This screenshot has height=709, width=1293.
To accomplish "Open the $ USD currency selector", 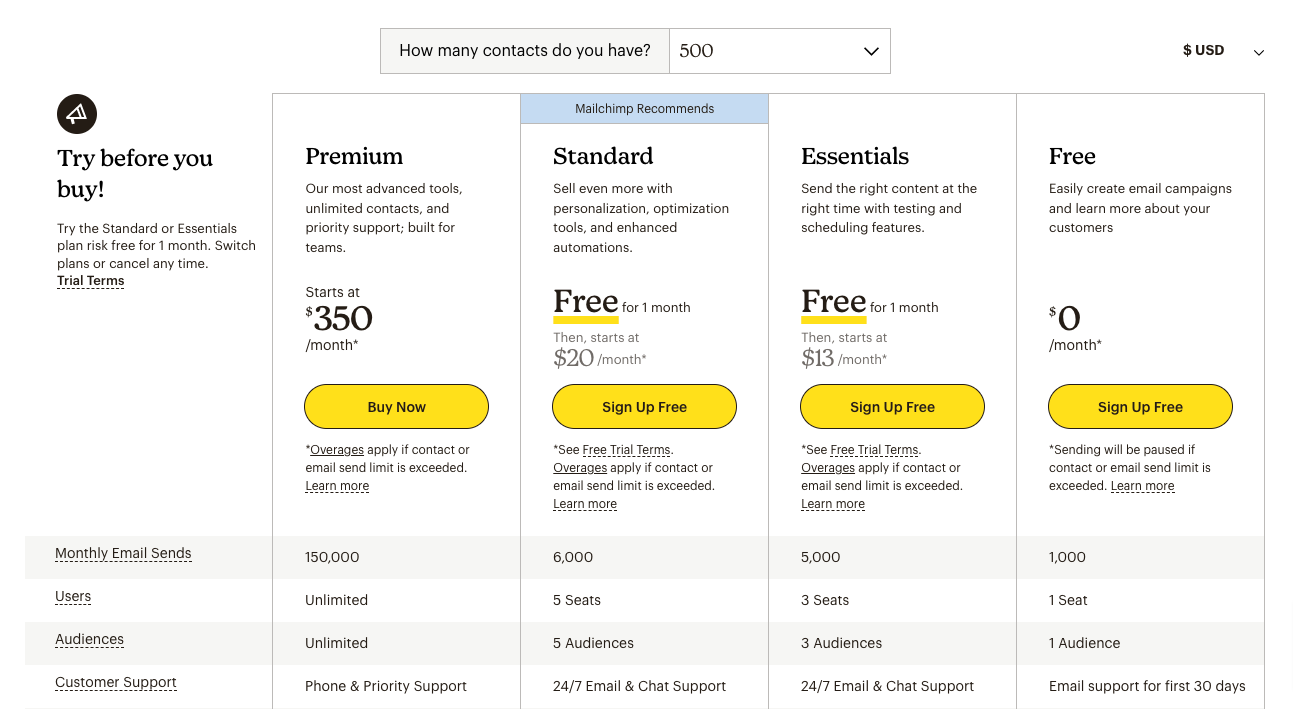I will 1203,50.
